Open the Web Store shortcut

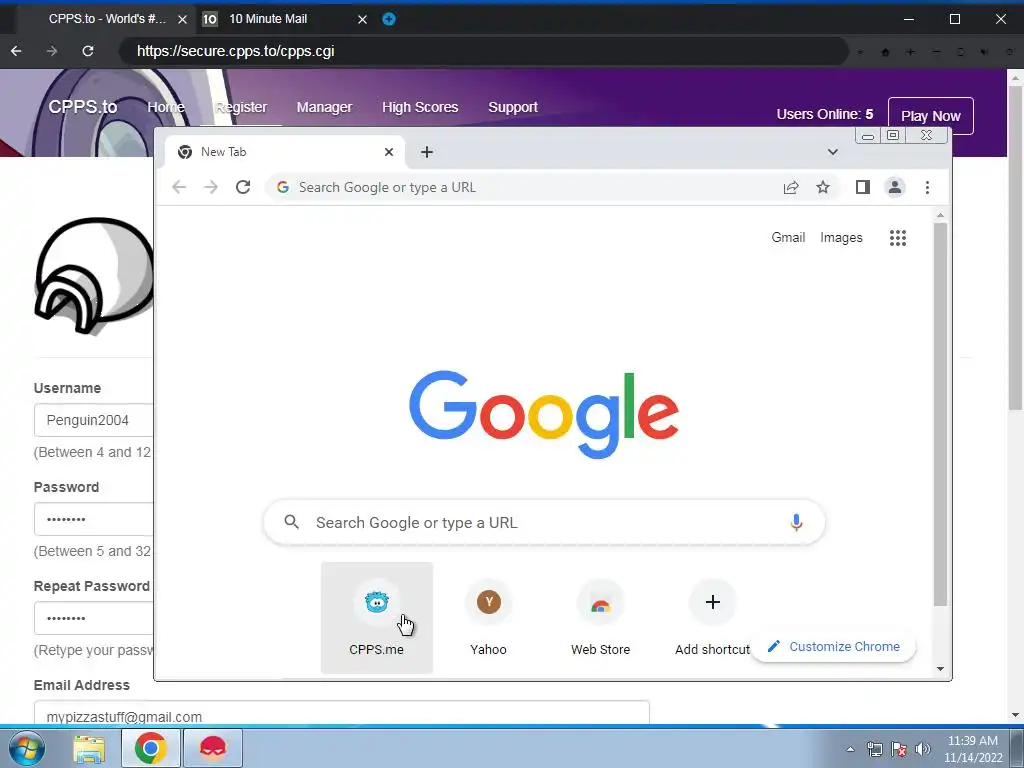point(600,617)
